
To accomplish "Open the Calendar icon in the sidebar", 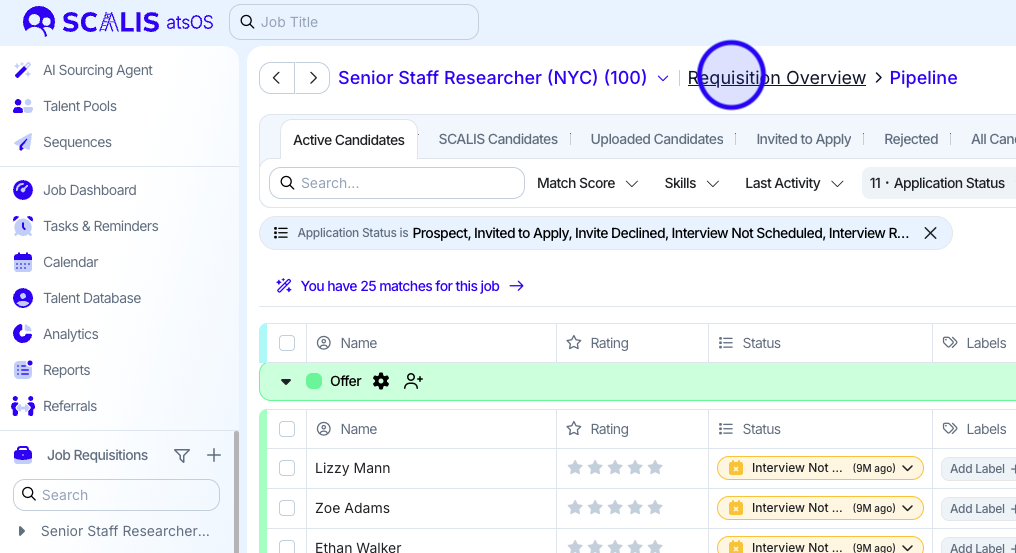I will tap(23, 262).
